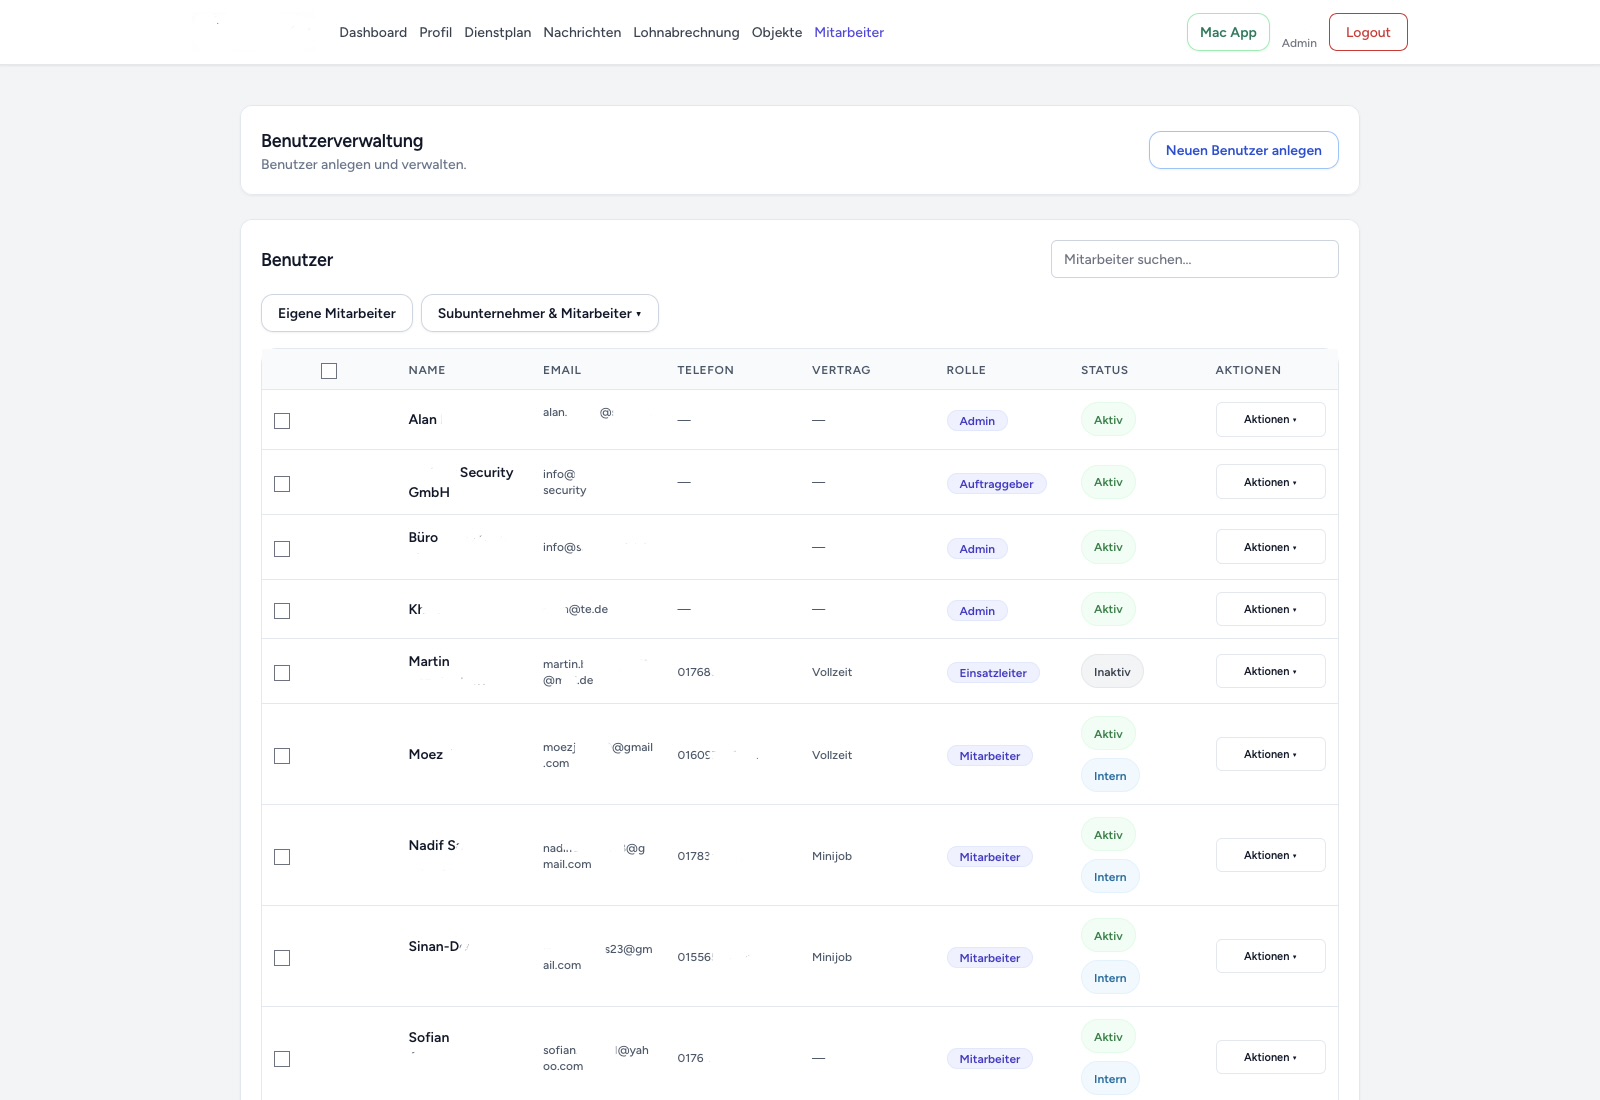Switch to the Lohnabrechnung page

pos(686,32)
